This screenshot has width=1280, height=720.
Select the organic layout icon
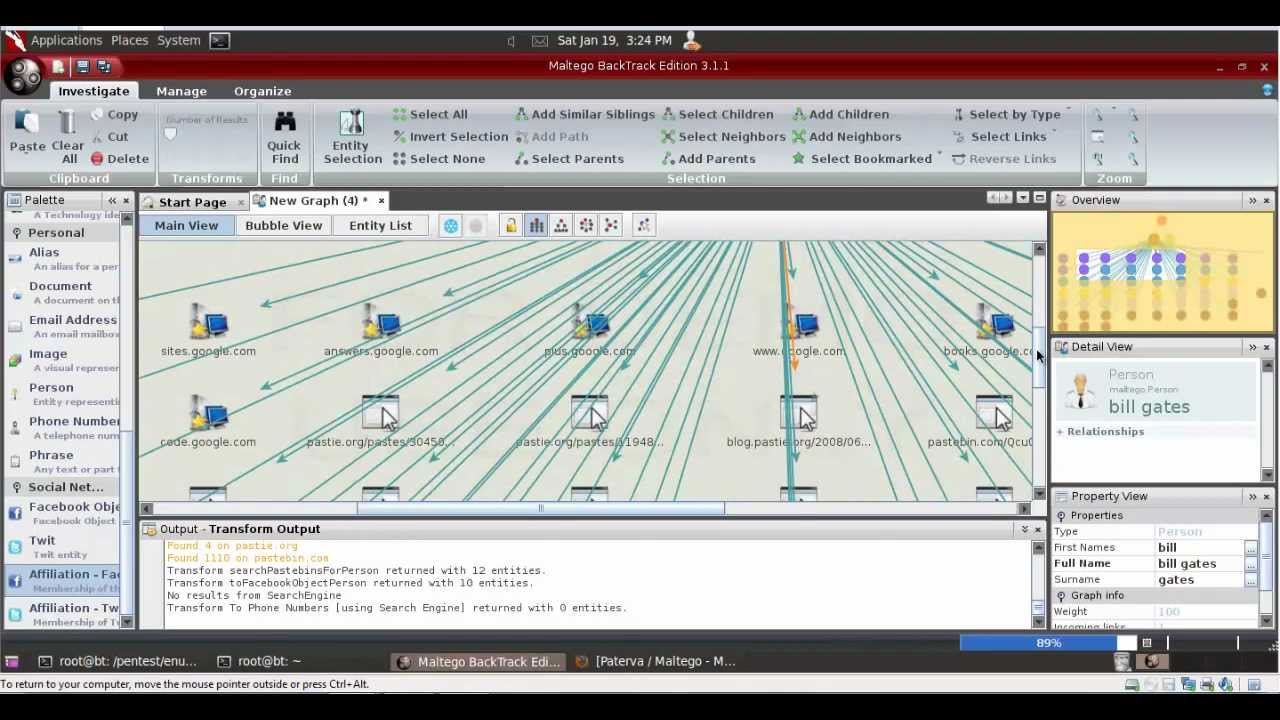tap(611, 225)
